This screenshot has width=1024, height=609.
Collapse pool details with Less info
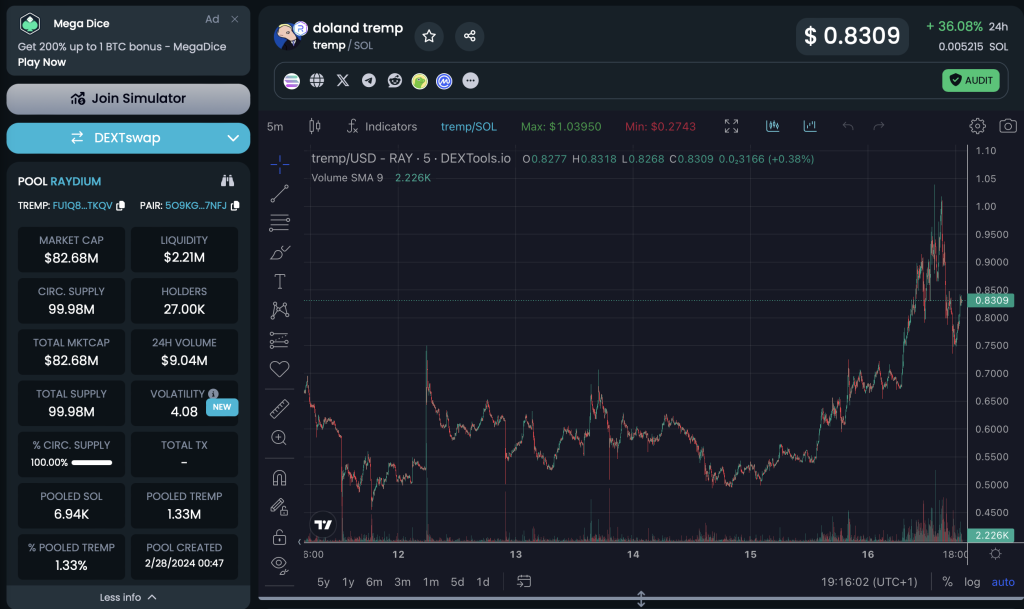[128, 597]
